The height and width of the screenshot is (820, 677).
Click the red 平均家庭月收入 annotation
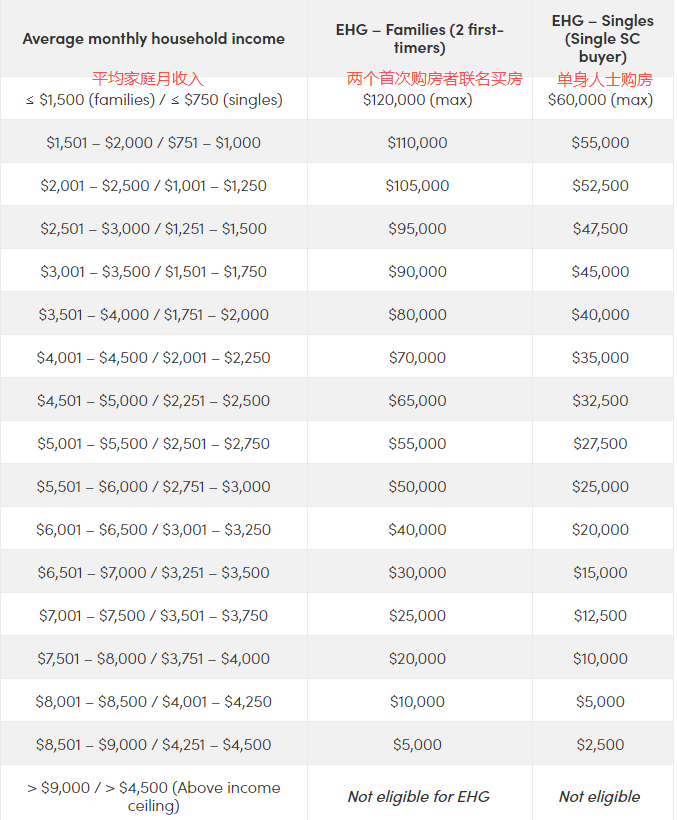pos(148,78)
